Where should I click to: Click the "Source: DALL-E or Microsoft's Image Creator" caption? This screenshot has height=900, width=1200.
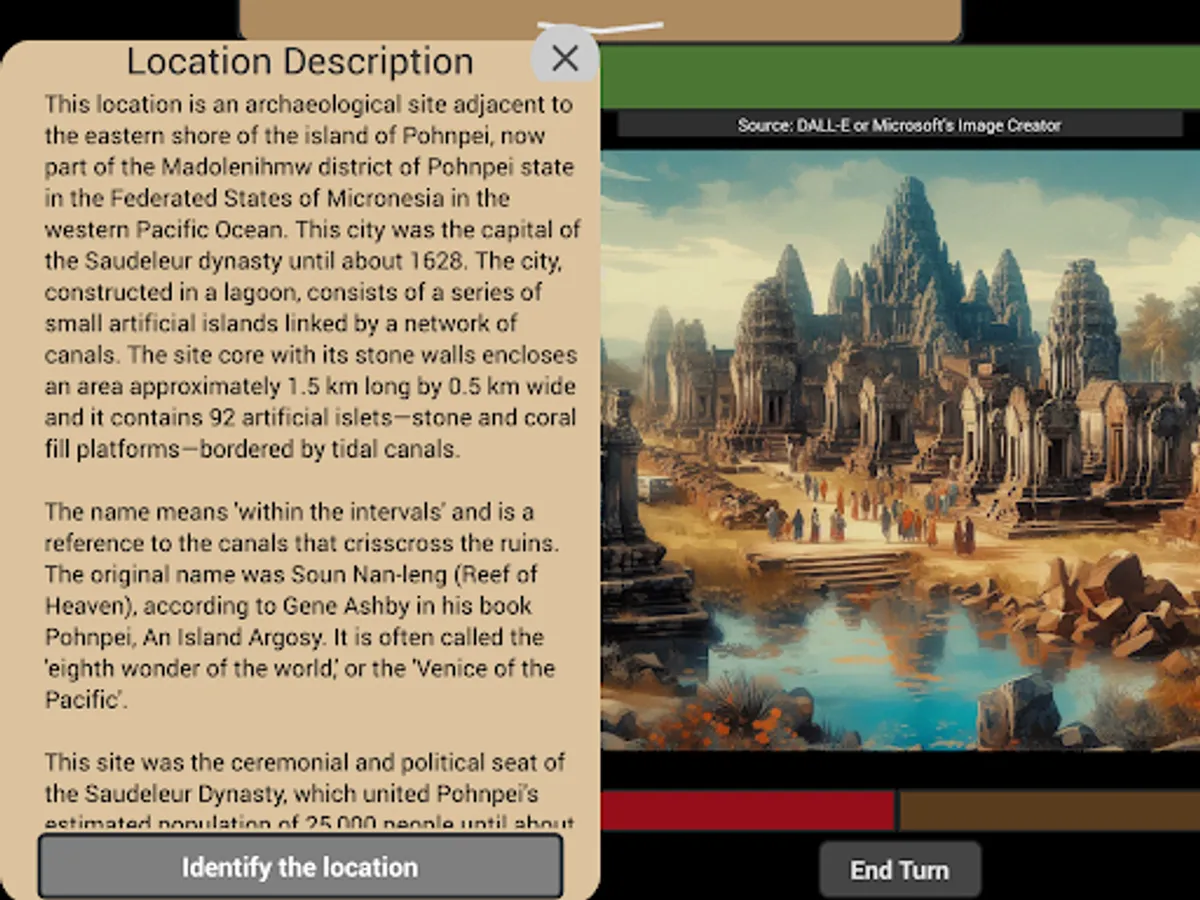(898, 126)
